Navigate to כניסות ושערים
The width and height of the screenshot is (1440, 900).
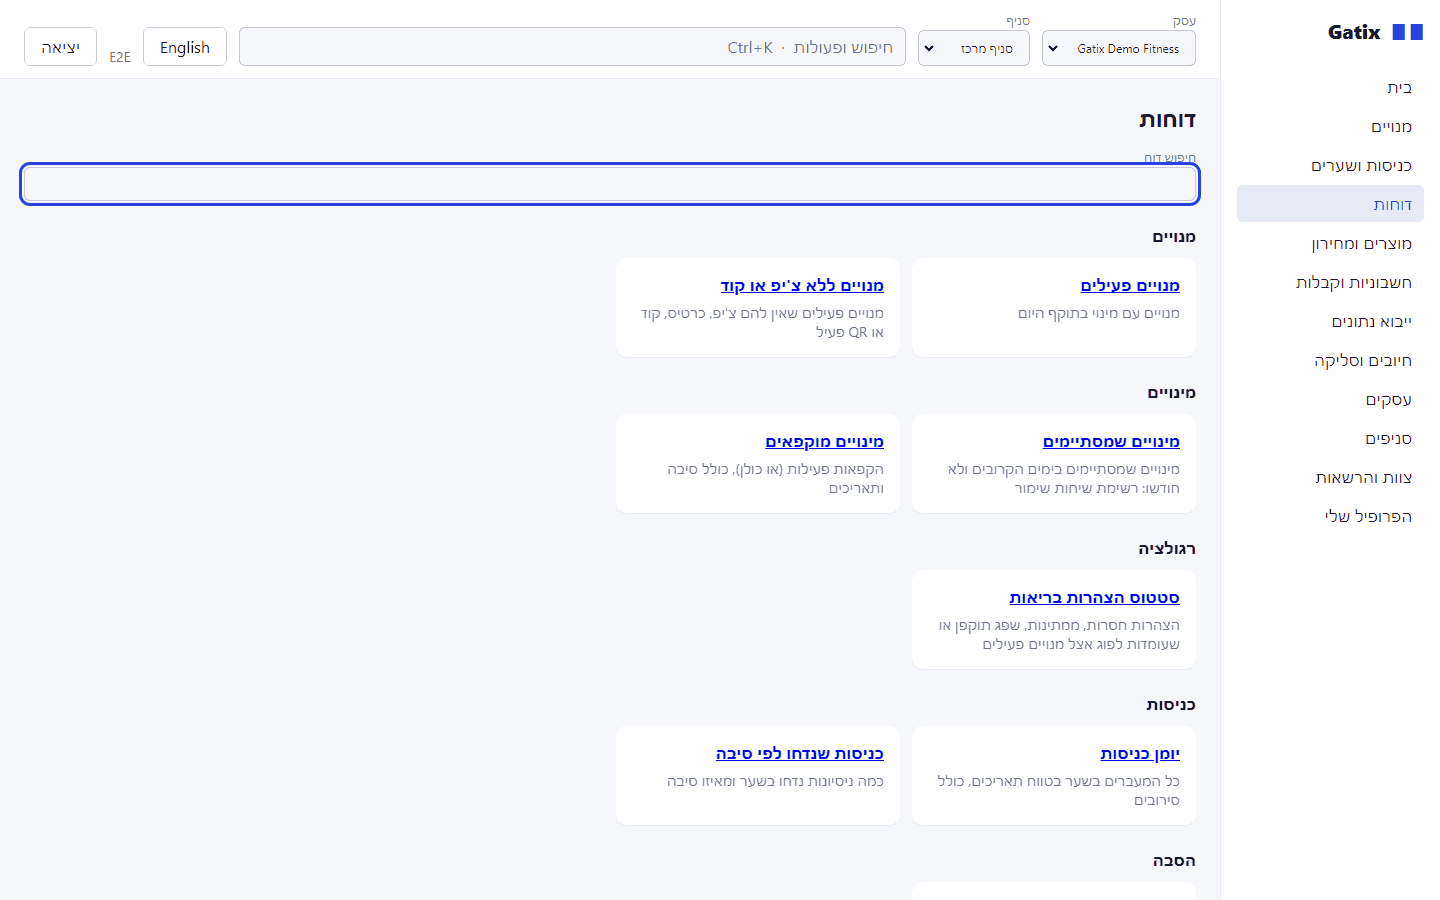point(1330,166)
